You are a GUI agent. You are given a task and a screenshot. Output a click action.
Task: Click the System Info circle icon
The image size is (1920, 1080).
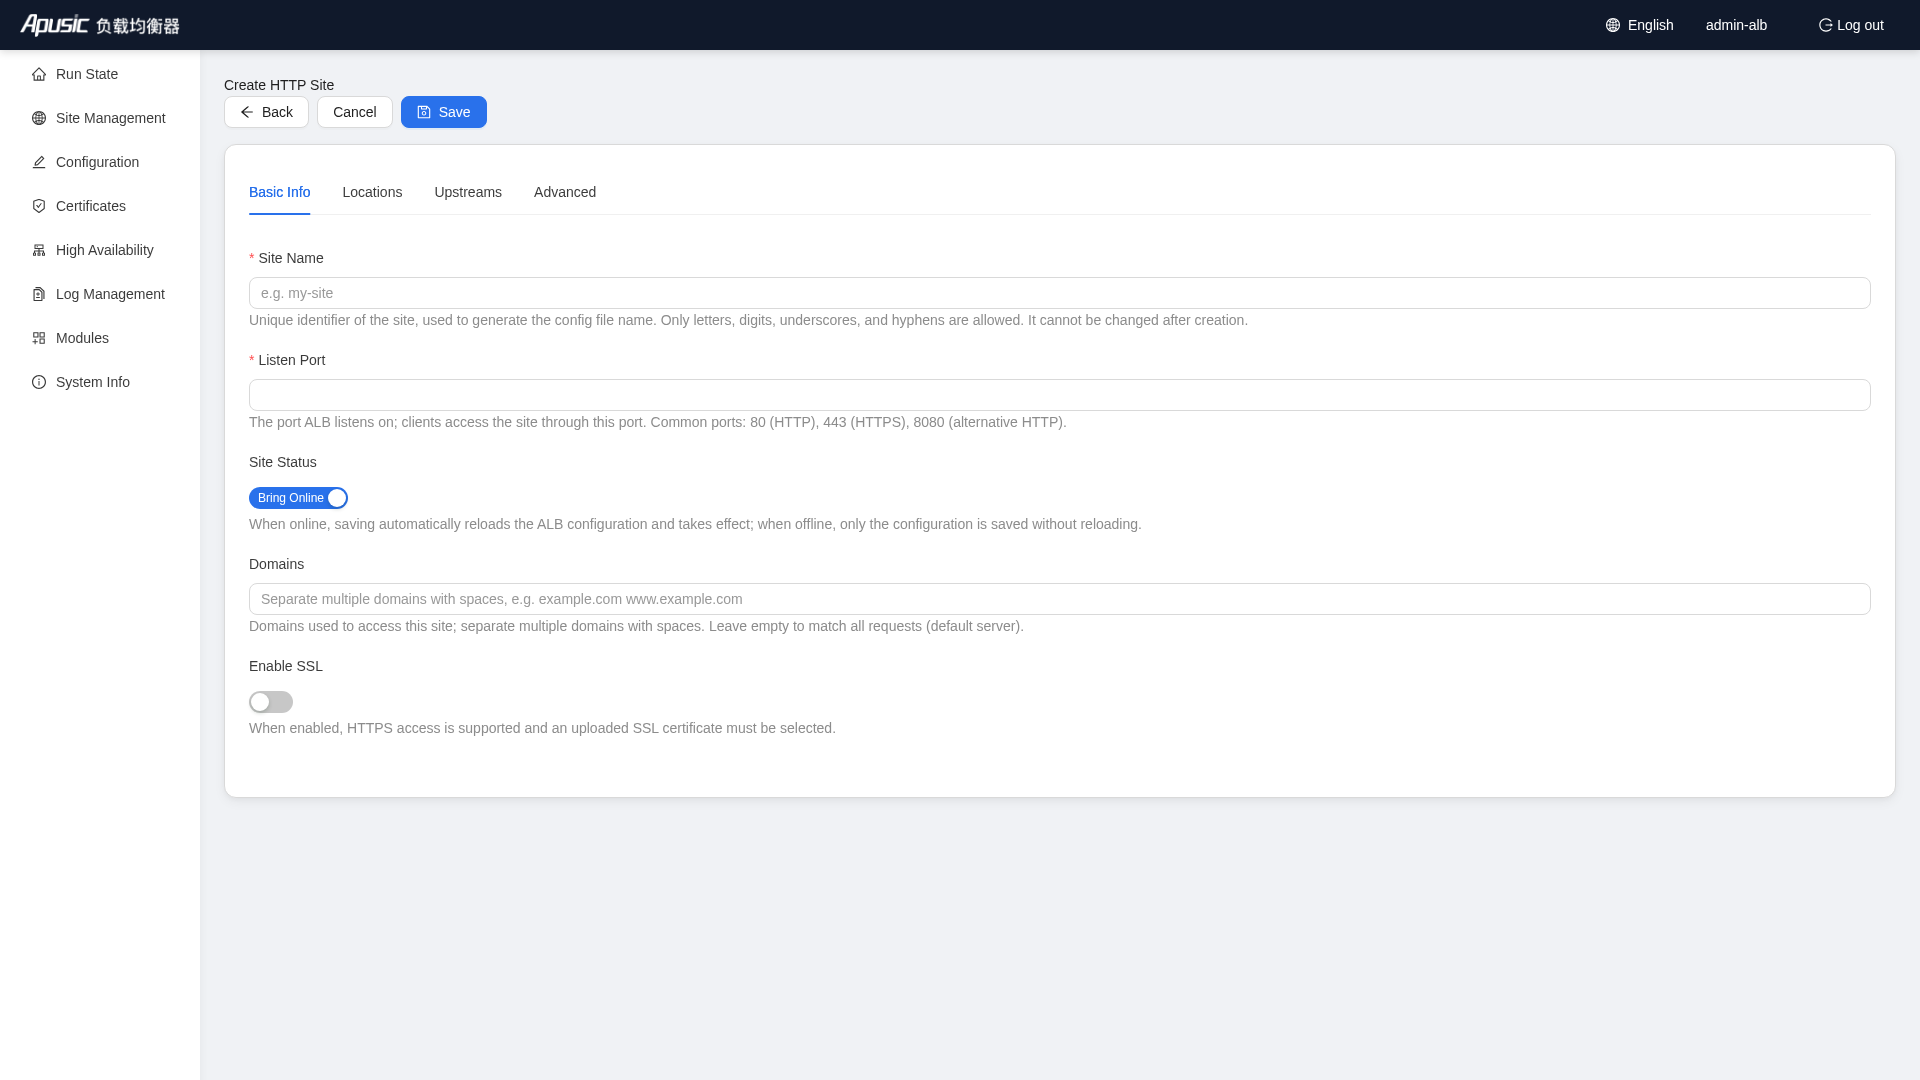[39, 382]
